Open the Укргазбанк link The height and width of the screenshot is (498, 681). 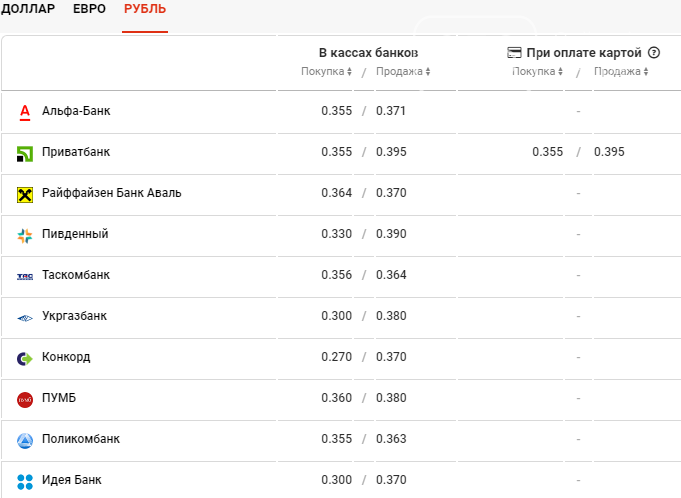pos(74,316)
